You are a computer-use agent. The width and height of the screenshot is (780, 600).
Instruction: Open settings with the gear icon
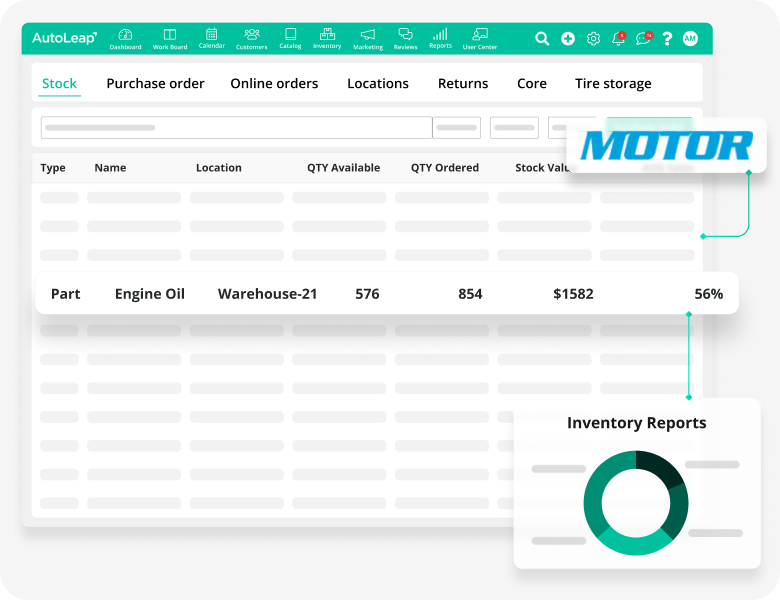(x=593, y=39)
